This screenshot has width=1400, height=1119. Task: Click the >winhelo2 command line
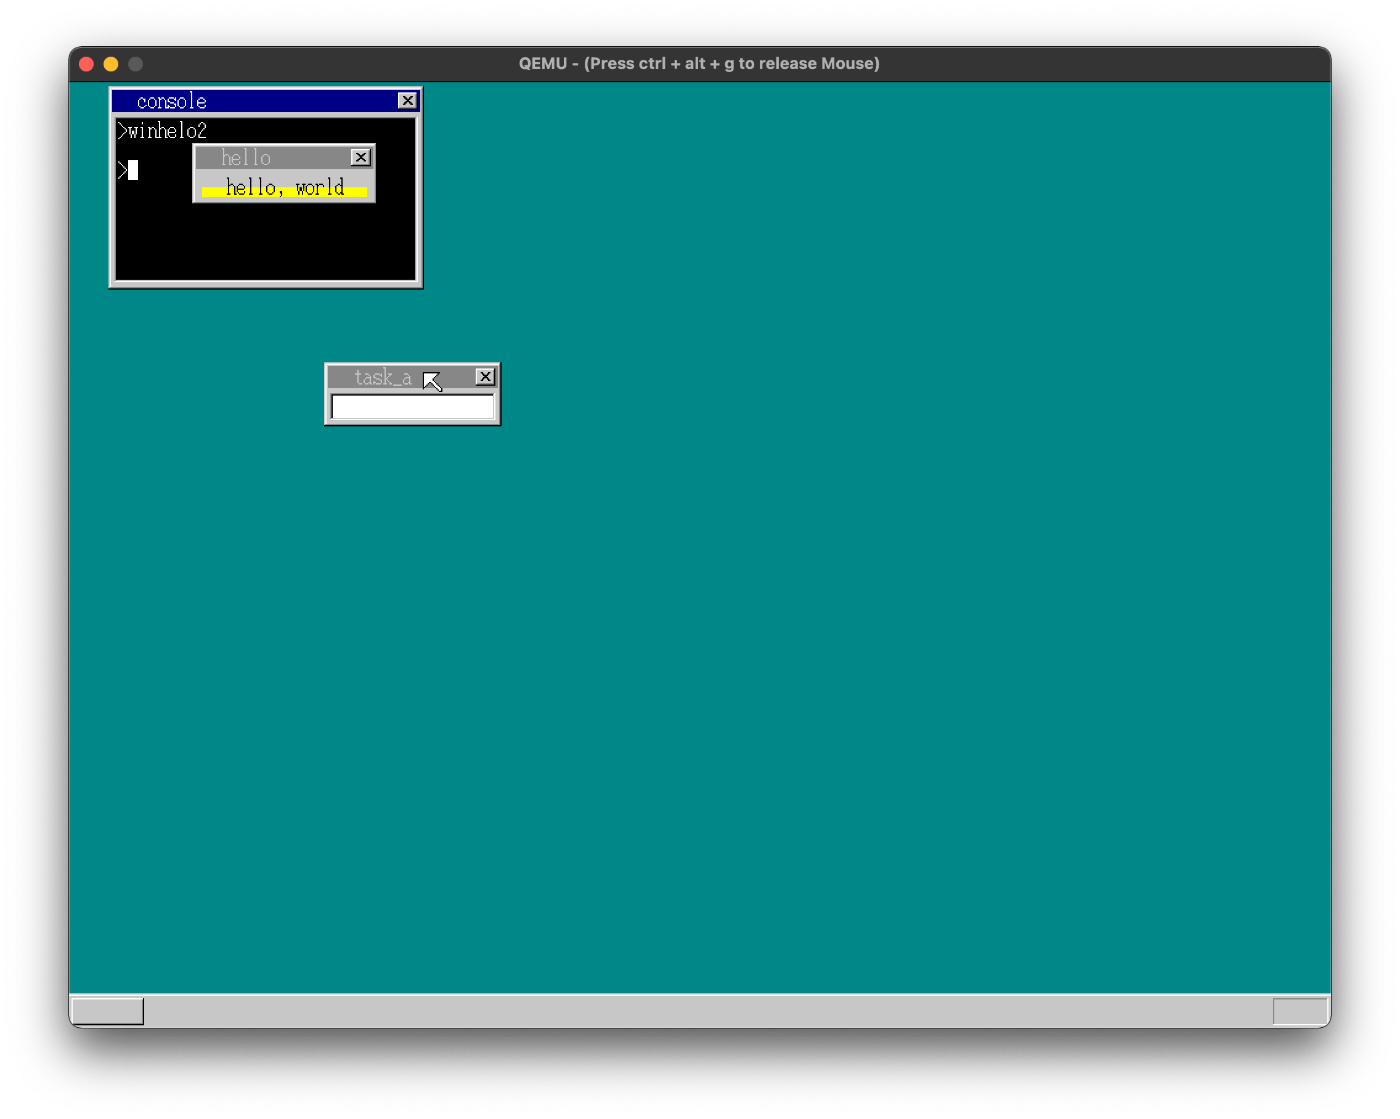pyautogui.click(x=162, y=131)
